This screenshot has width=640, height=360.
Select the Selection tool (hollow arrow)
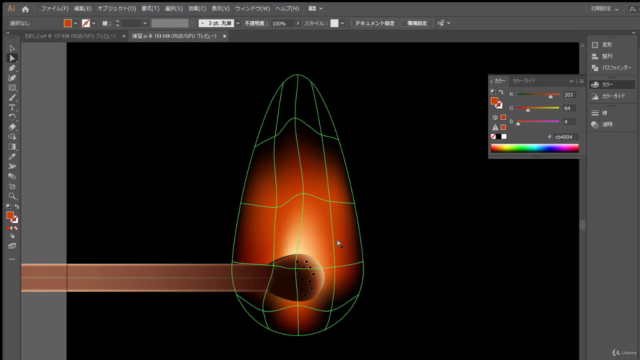click(x=12, y=48)
